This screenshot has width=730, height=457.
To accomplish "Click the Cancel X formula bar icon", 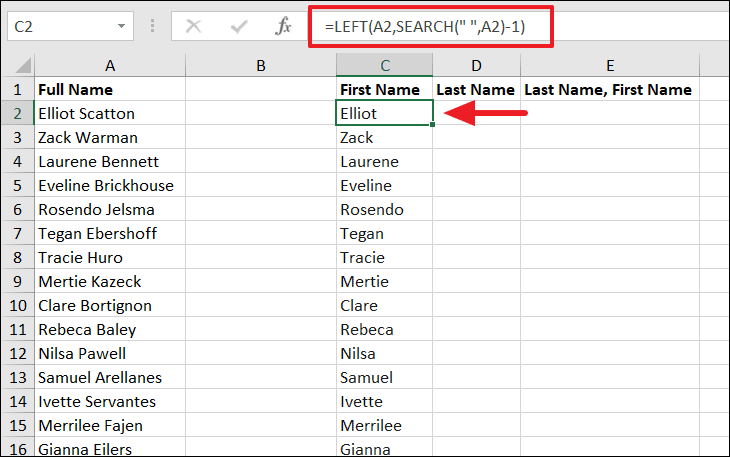I will [193, 27].
